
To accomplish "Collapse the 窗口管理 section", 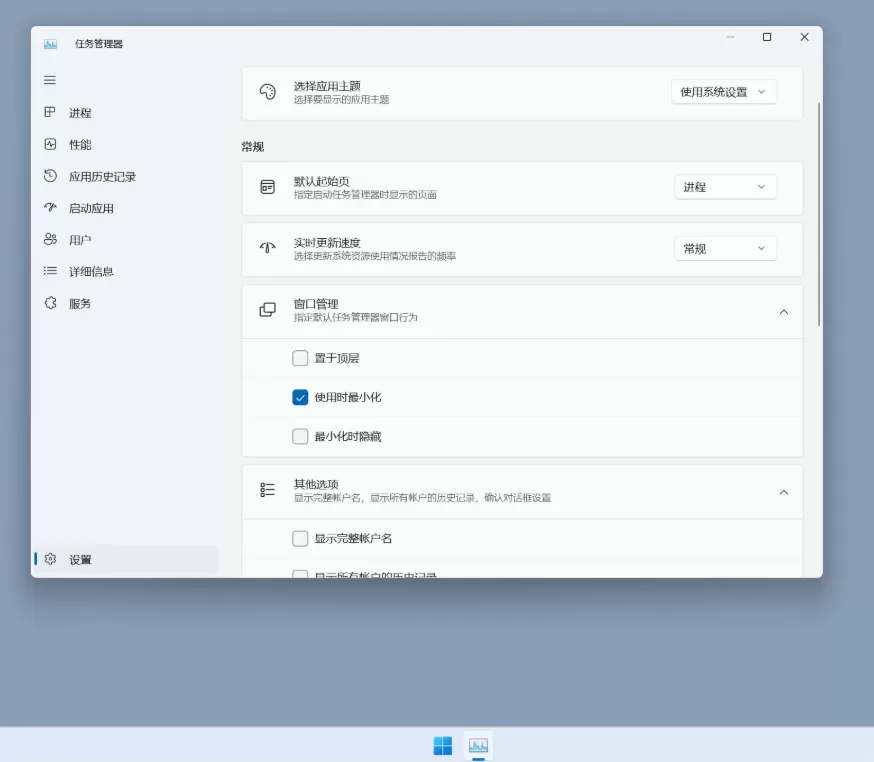I will (785, 311).
